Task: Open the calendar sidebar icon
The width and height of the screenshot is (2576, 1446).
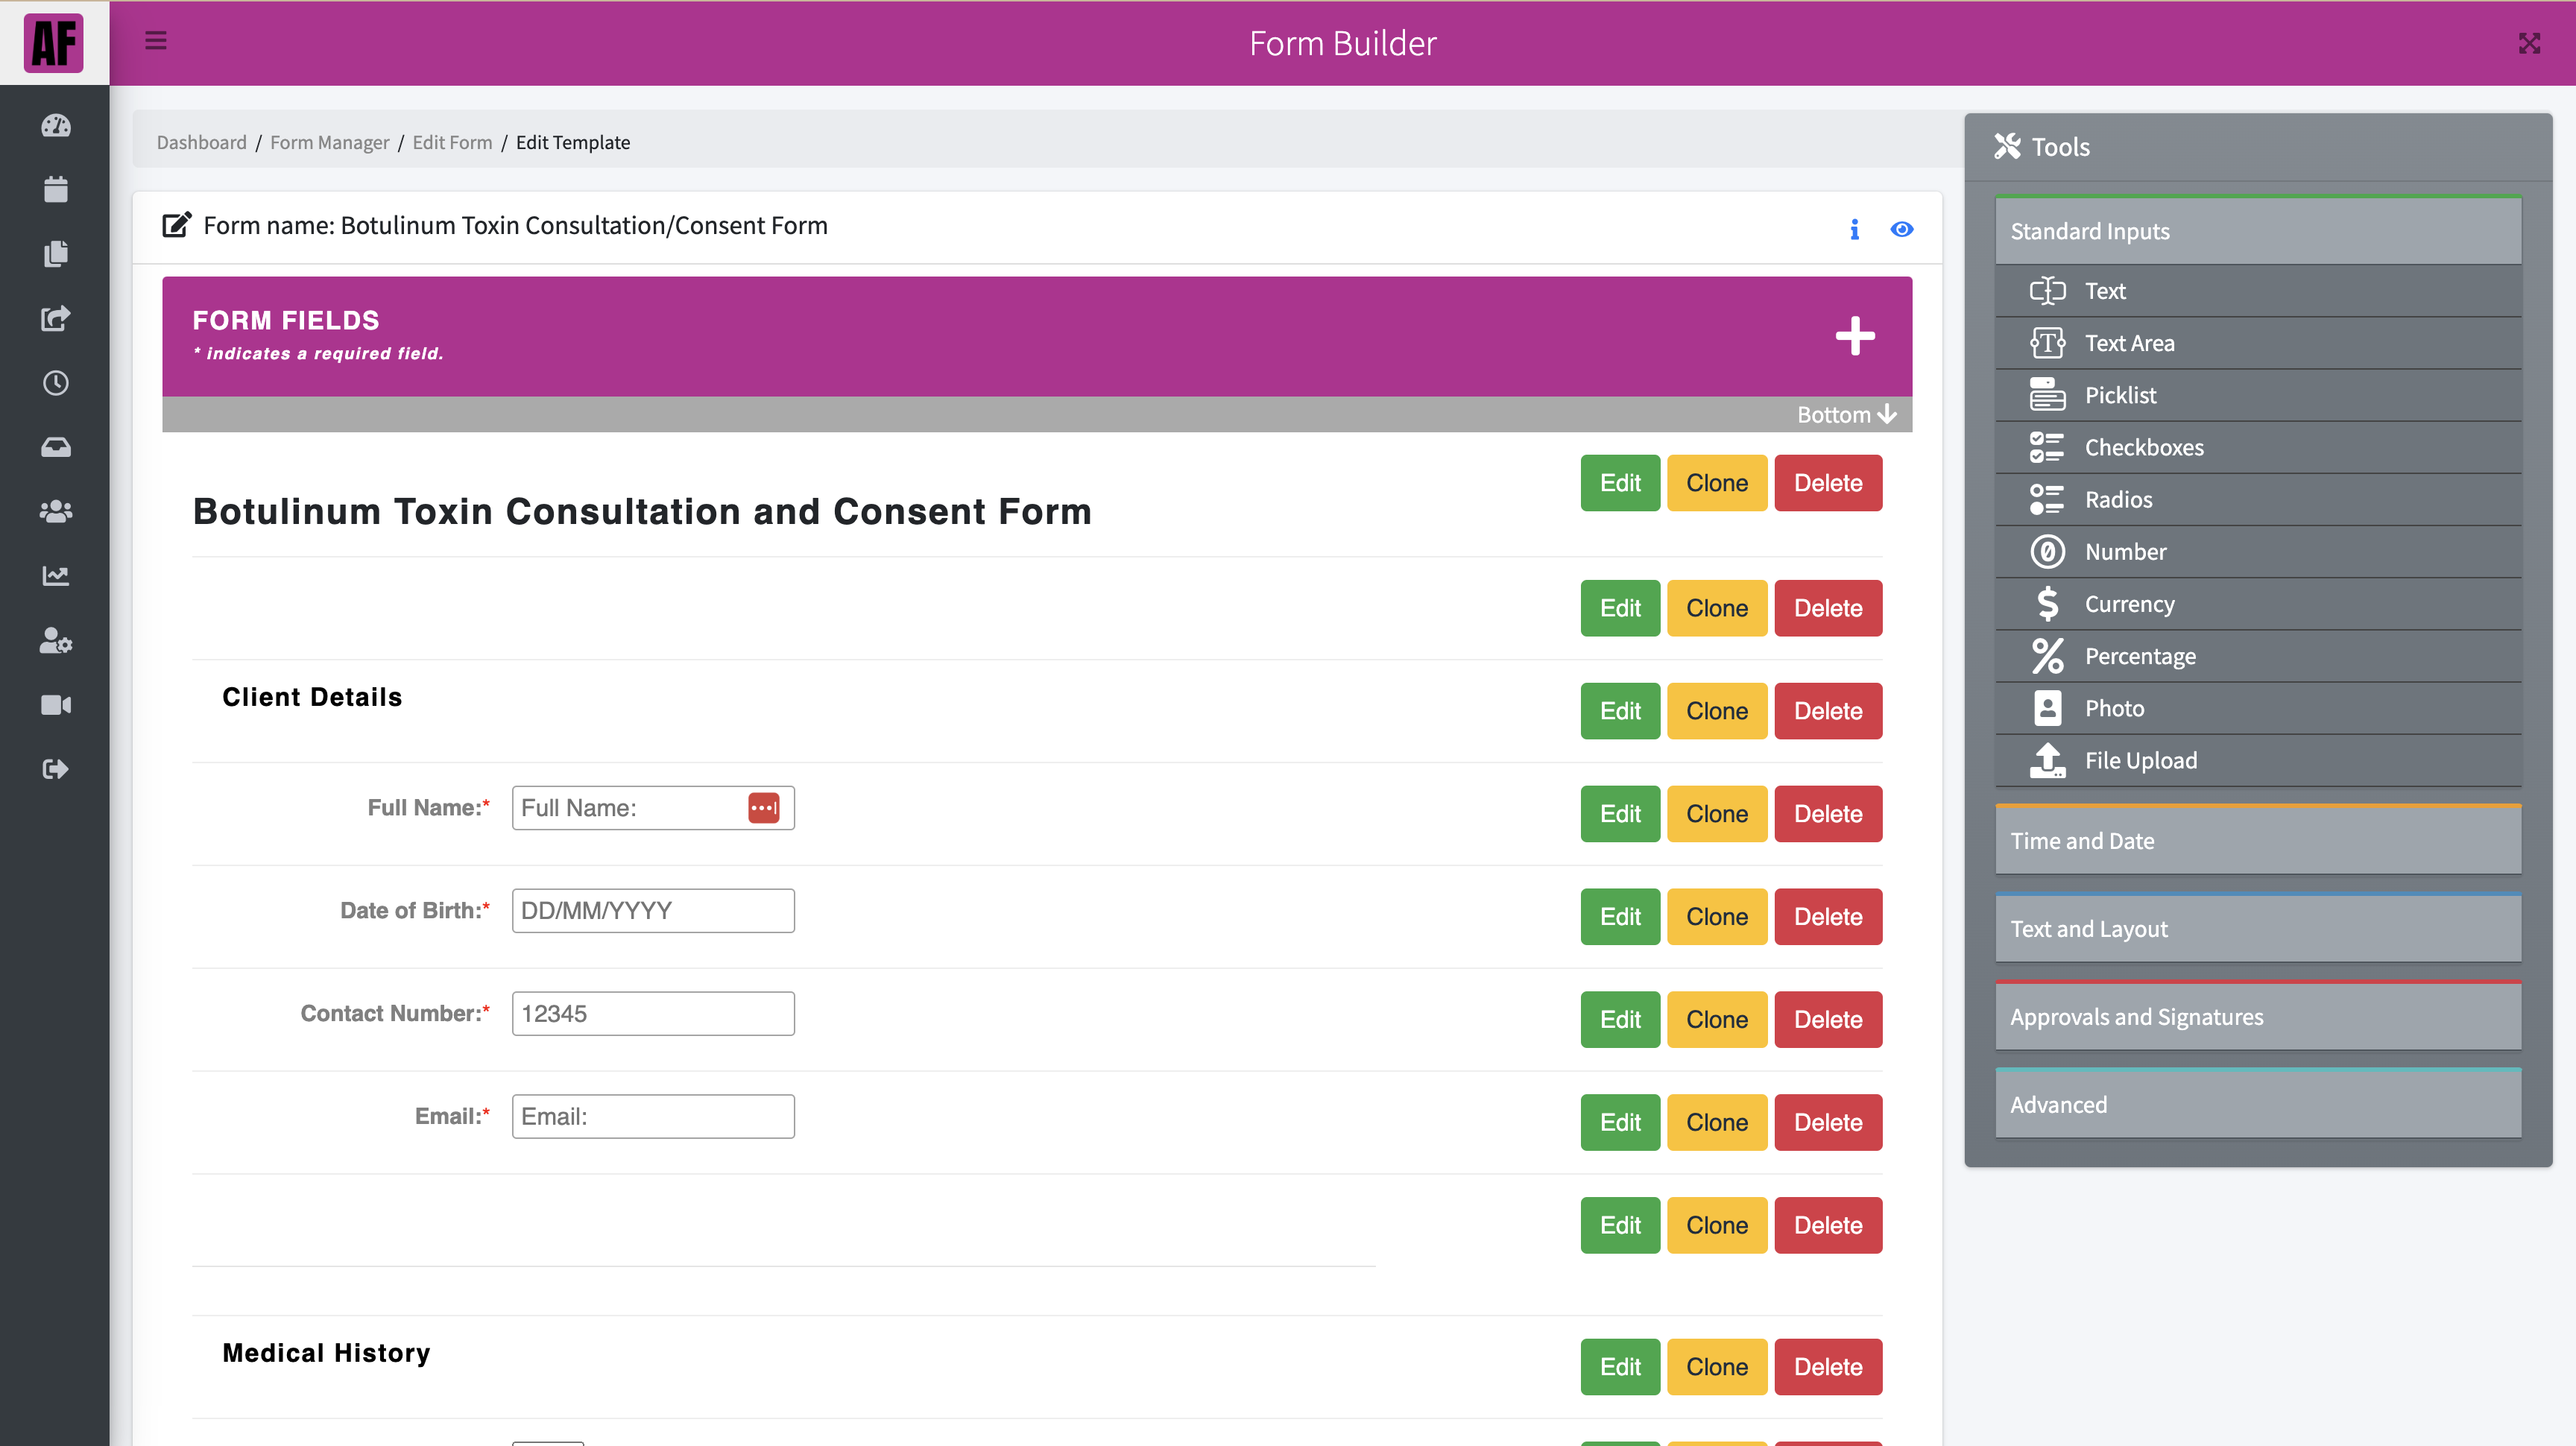Action: [55, 189]
